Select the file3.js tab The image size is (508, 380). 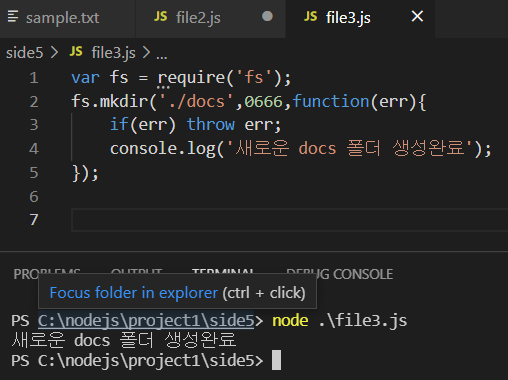pyautogui.click(x=348, y=18)
